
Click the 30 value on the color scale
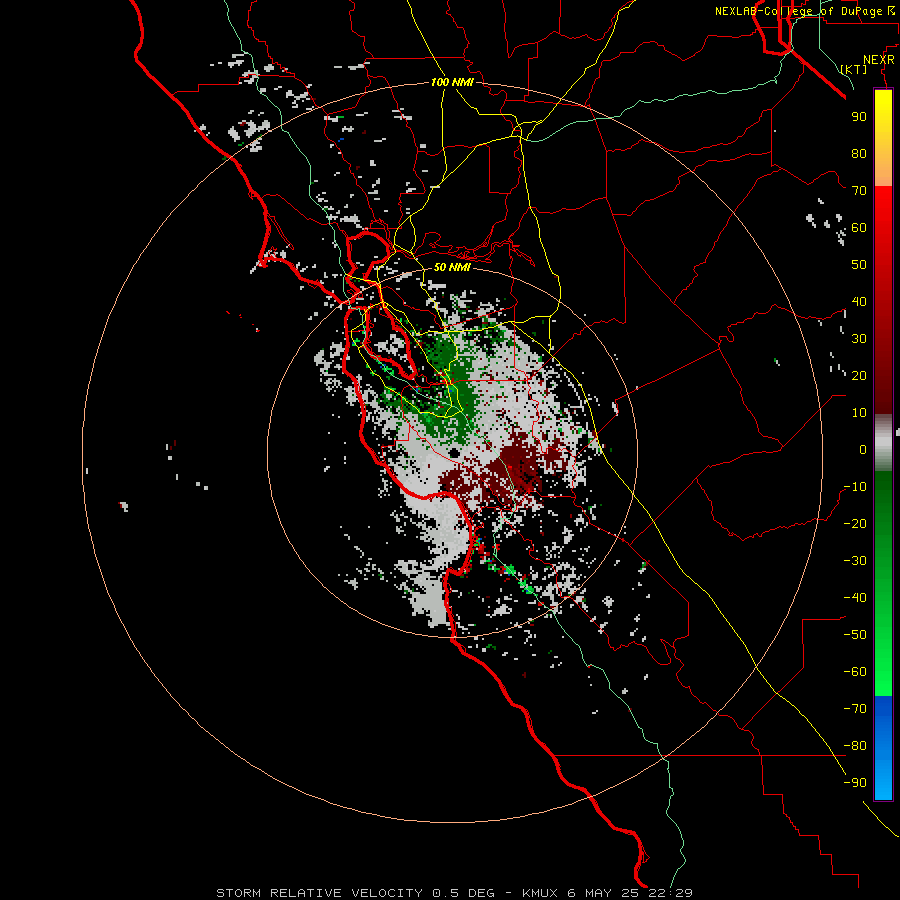859,339
